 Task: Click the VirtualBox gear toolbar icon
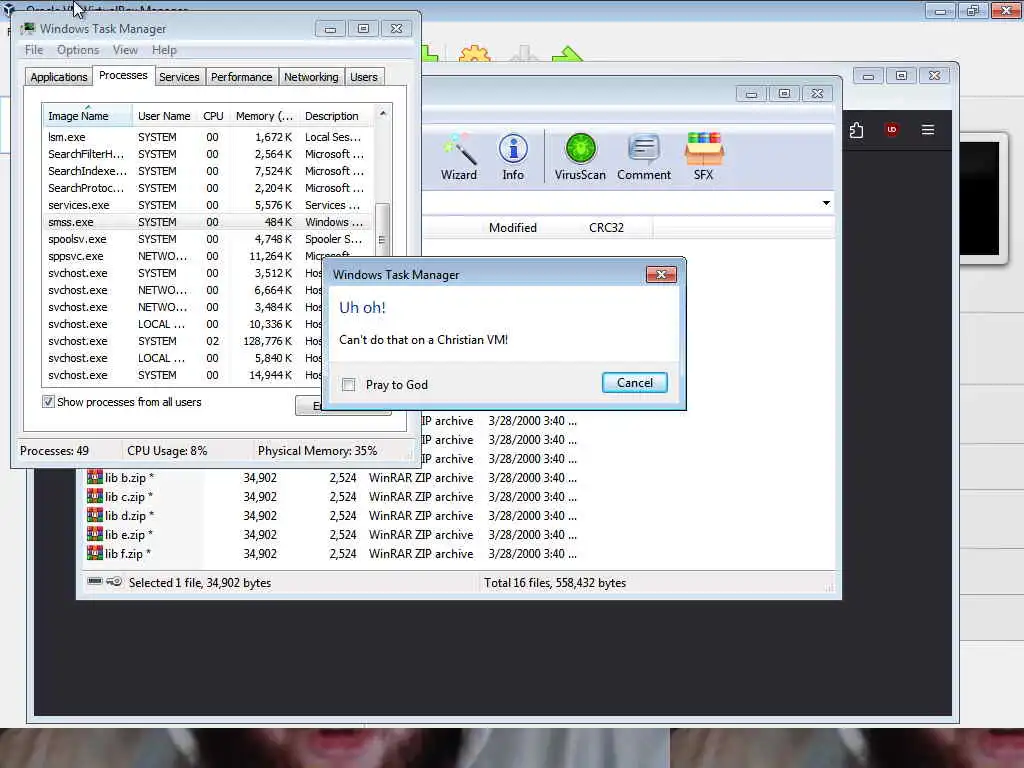475,54
